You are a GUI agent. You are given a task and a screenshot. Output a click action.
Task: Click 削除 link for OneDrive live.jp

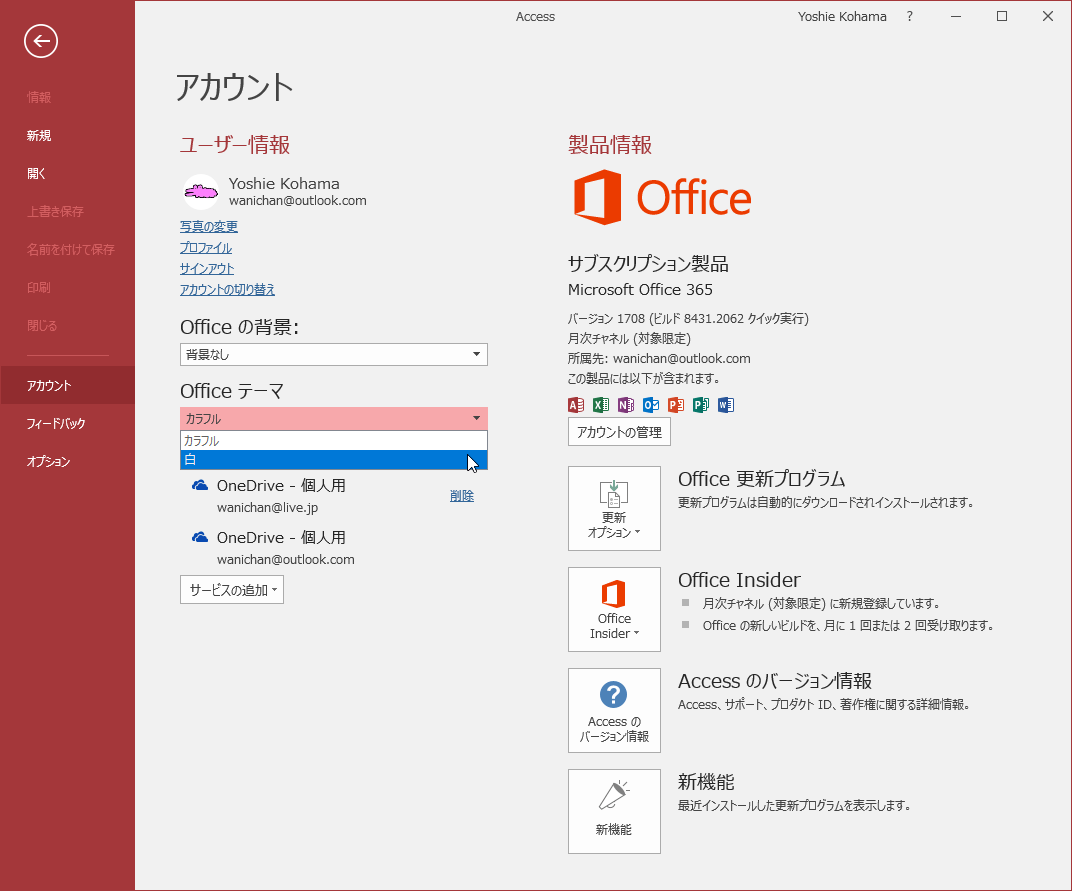point(461,496)
